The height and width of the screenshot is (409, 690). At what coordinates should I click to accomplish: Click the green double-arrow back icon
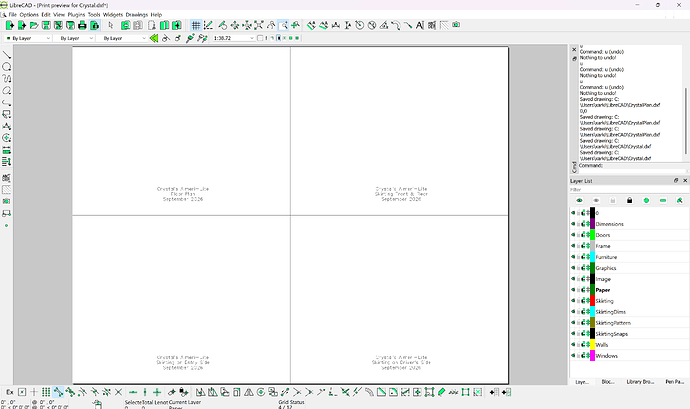[154, 38]
